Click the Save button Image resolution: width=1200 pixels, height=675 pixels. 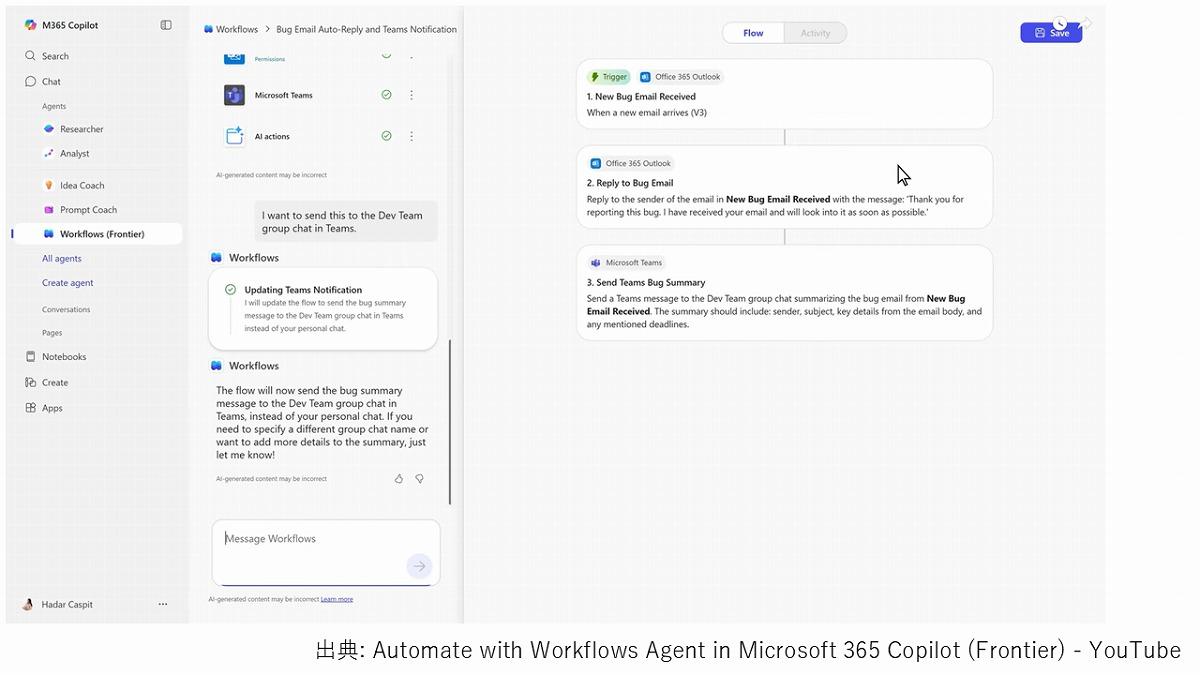coord(1051,33)
